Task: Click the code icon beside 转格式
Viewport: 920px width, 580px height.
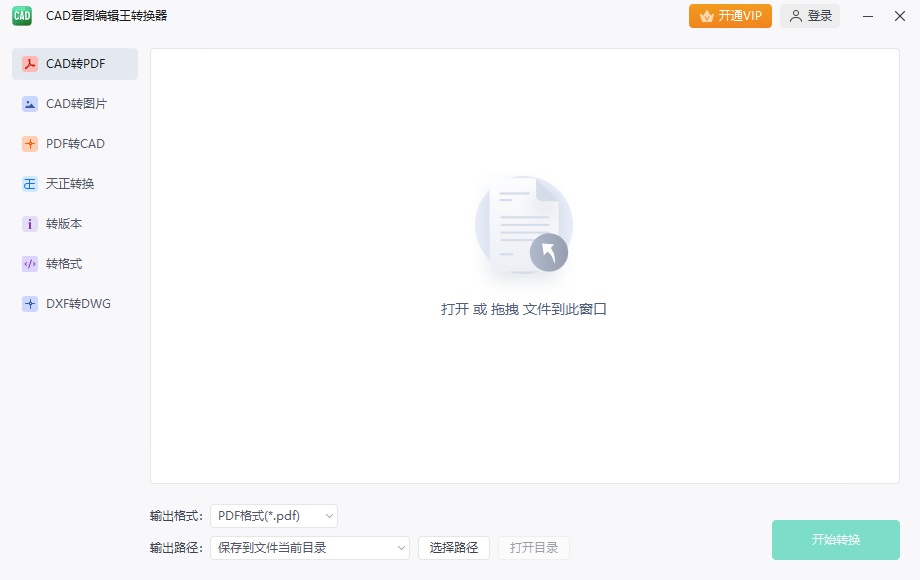Action: pyautogui.click(x=30, y=264)
